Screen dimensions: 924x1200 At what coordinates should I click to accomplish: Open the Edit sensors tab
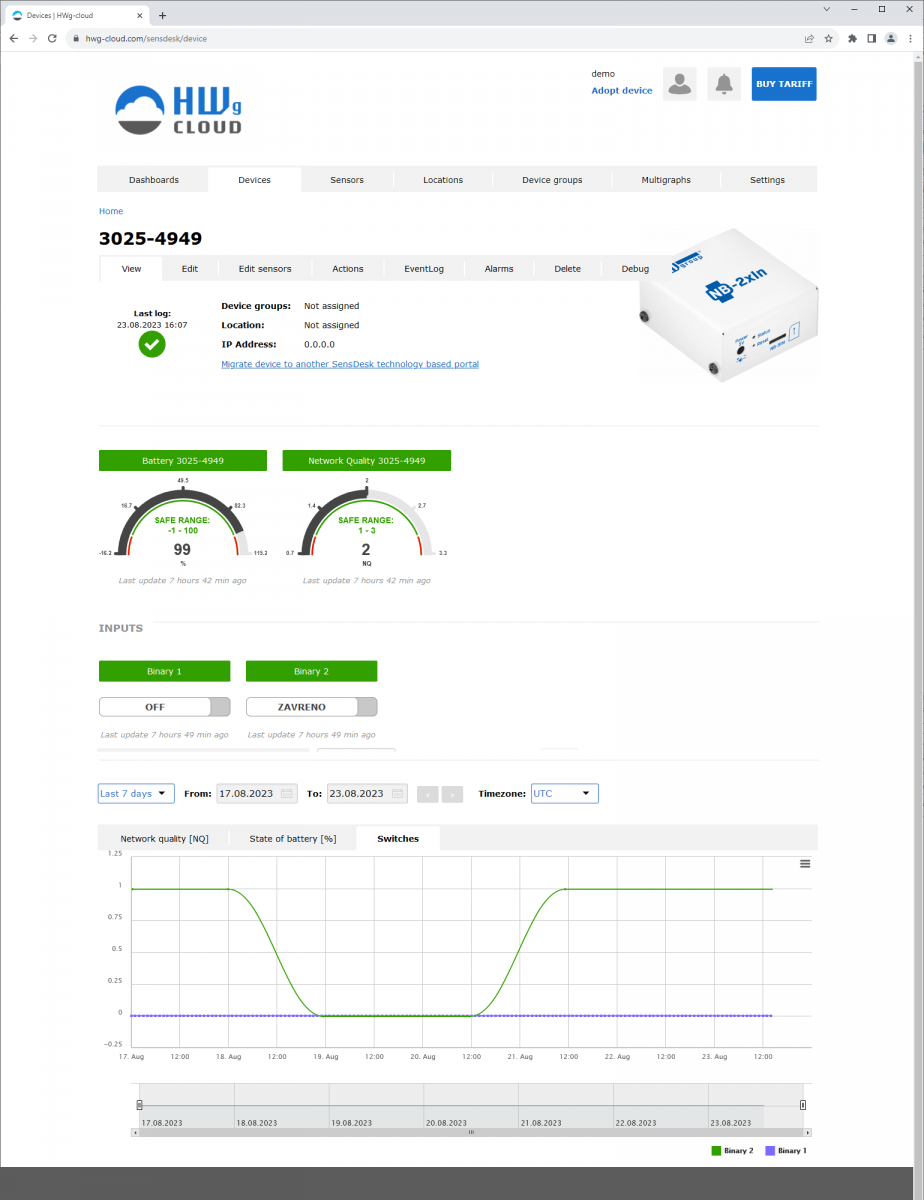pyautogui.click(x=265, y=269)
